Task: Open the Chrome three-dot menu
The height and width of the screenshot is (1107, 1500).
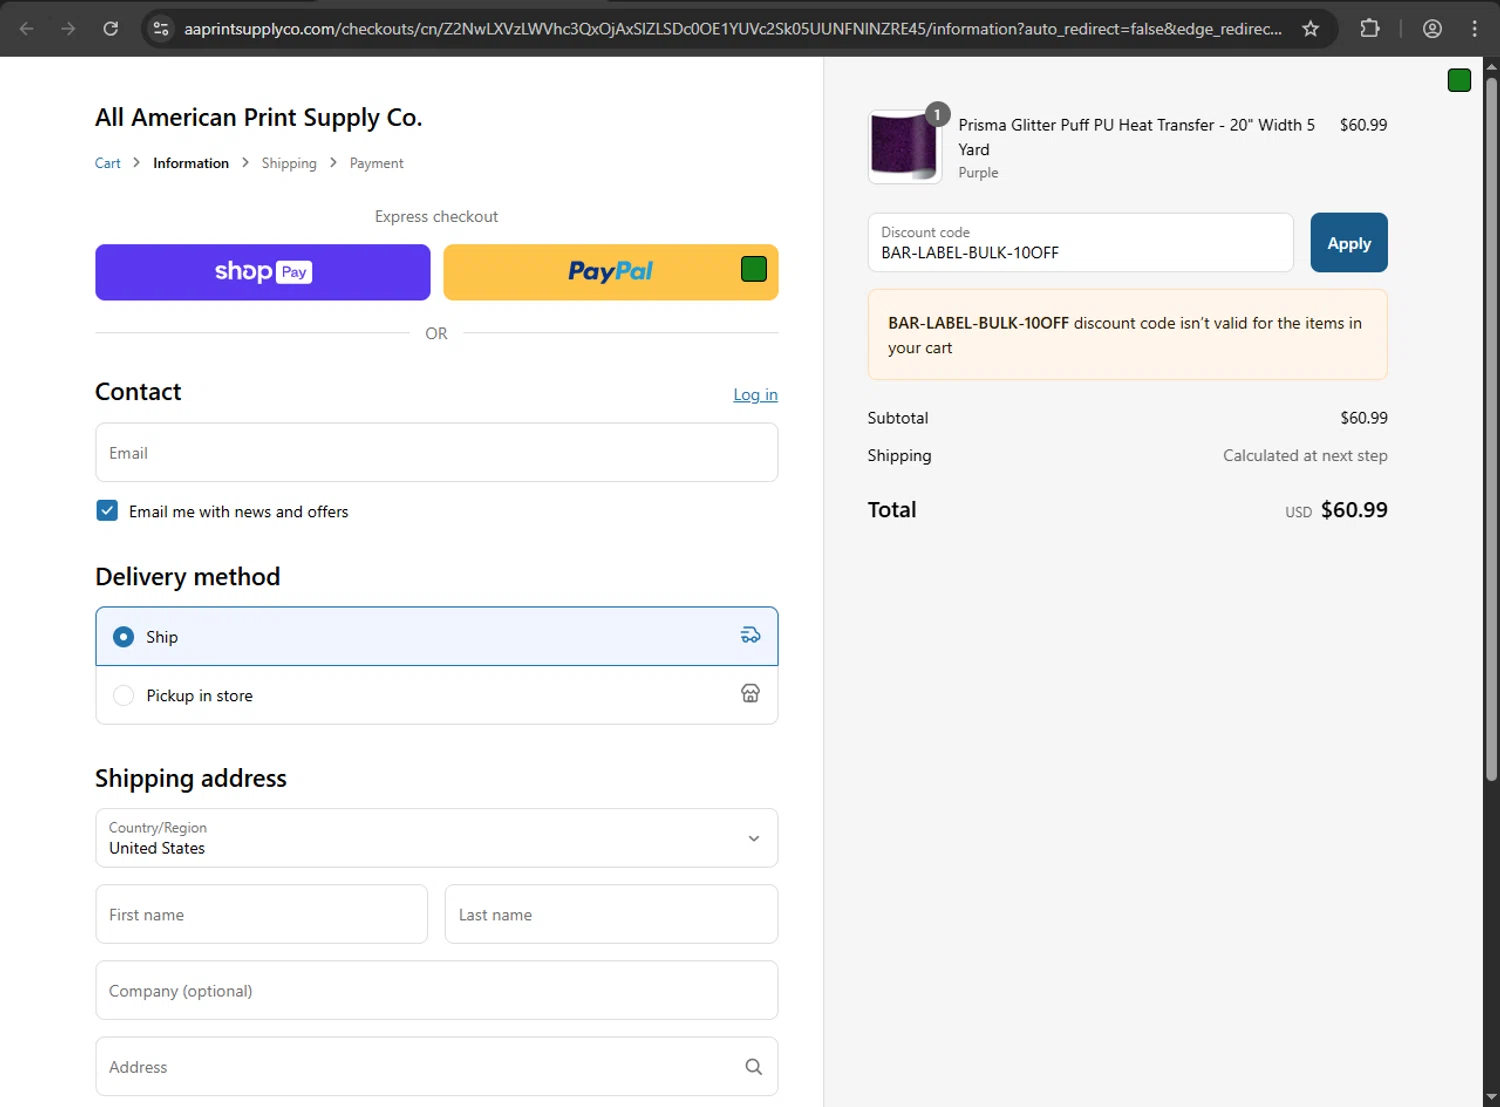Action: click(1474, 29)
